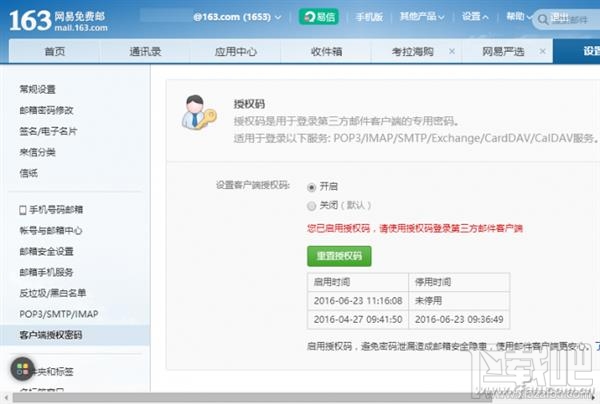Viewport: 600px width, 404px height.
Task: Click the 授权码 heading
Action: (249, 104)
